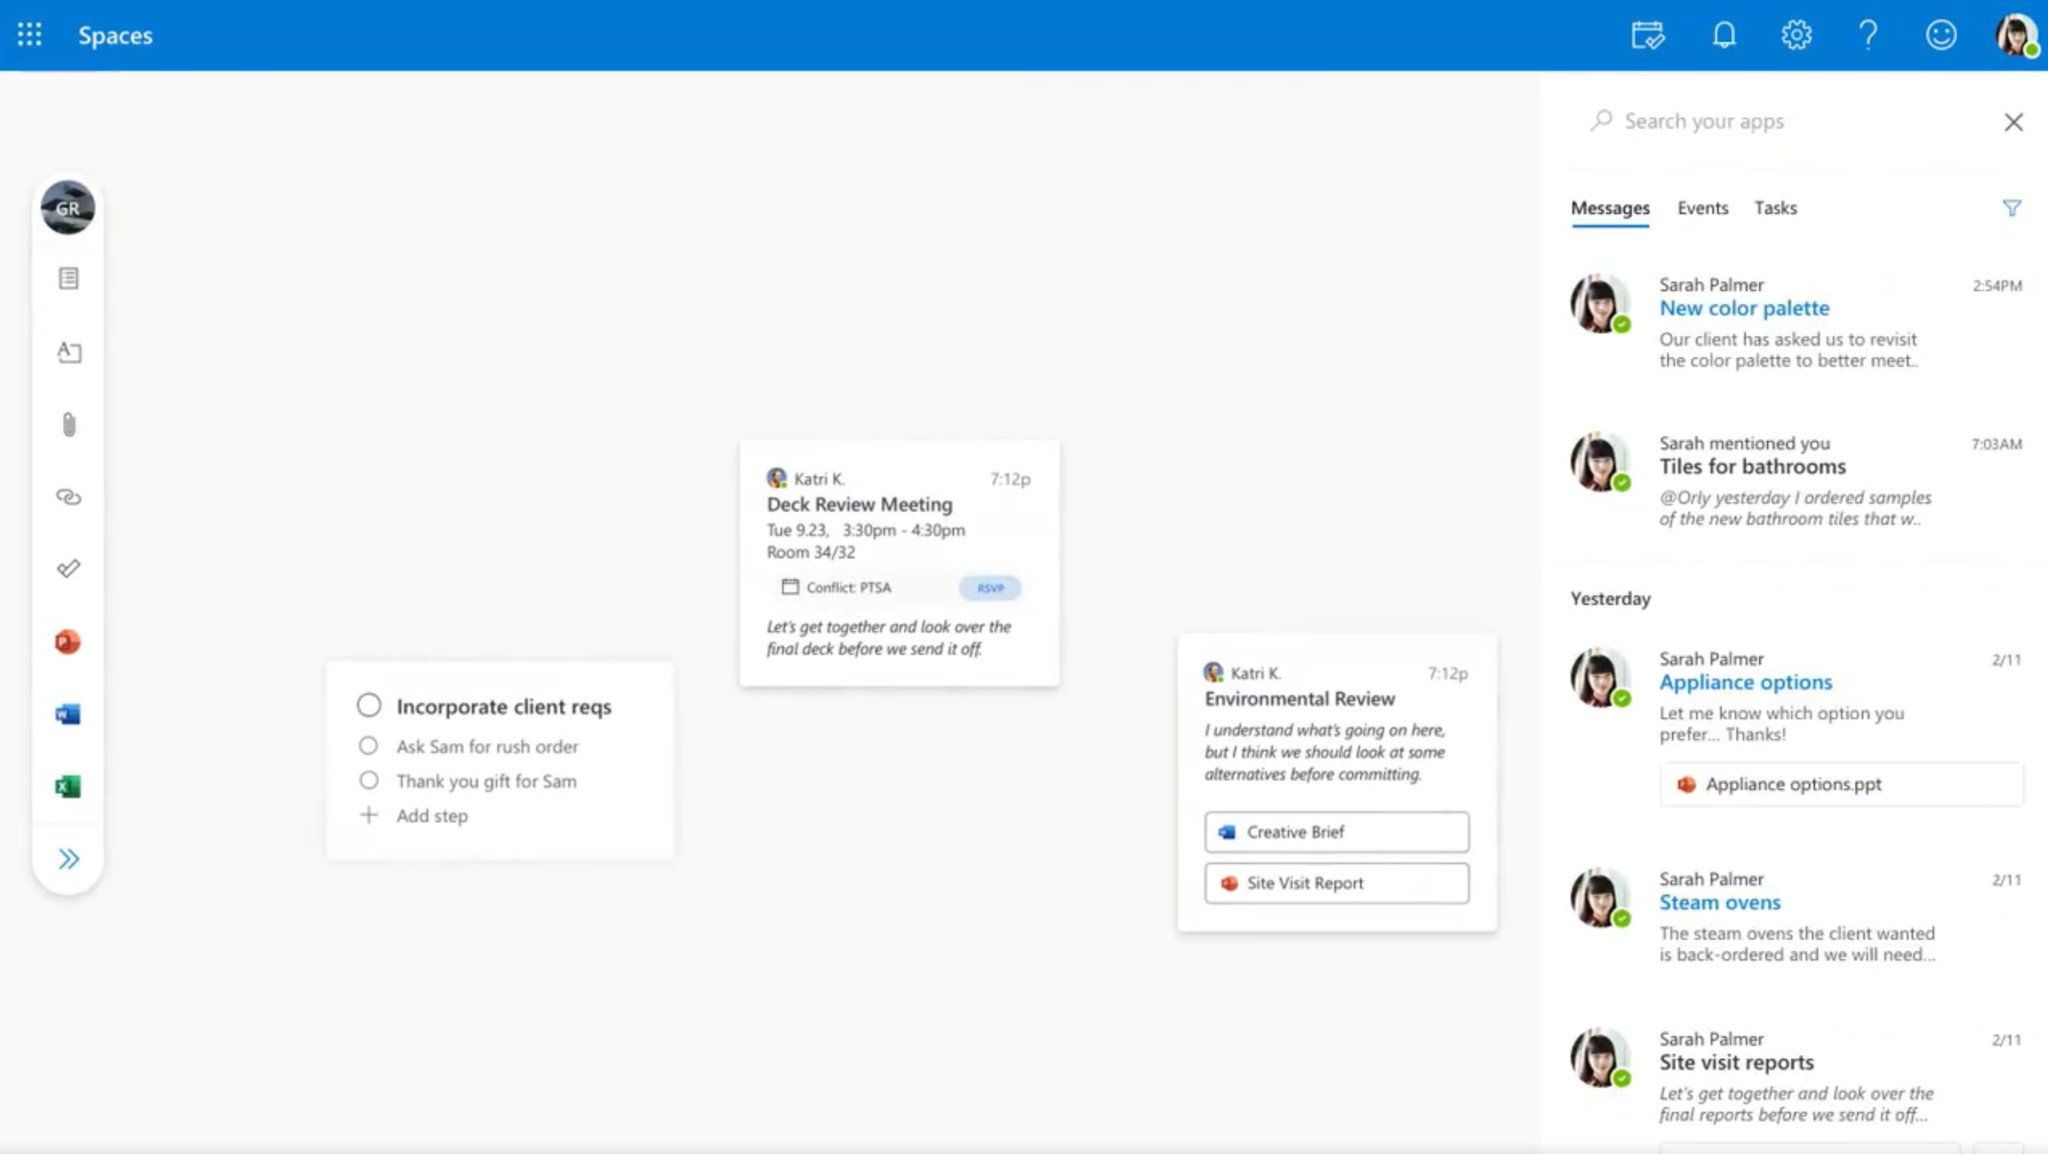The image size is (2048, 1154).
Task: Click the Spaces title in header
Action: (115, 35)
